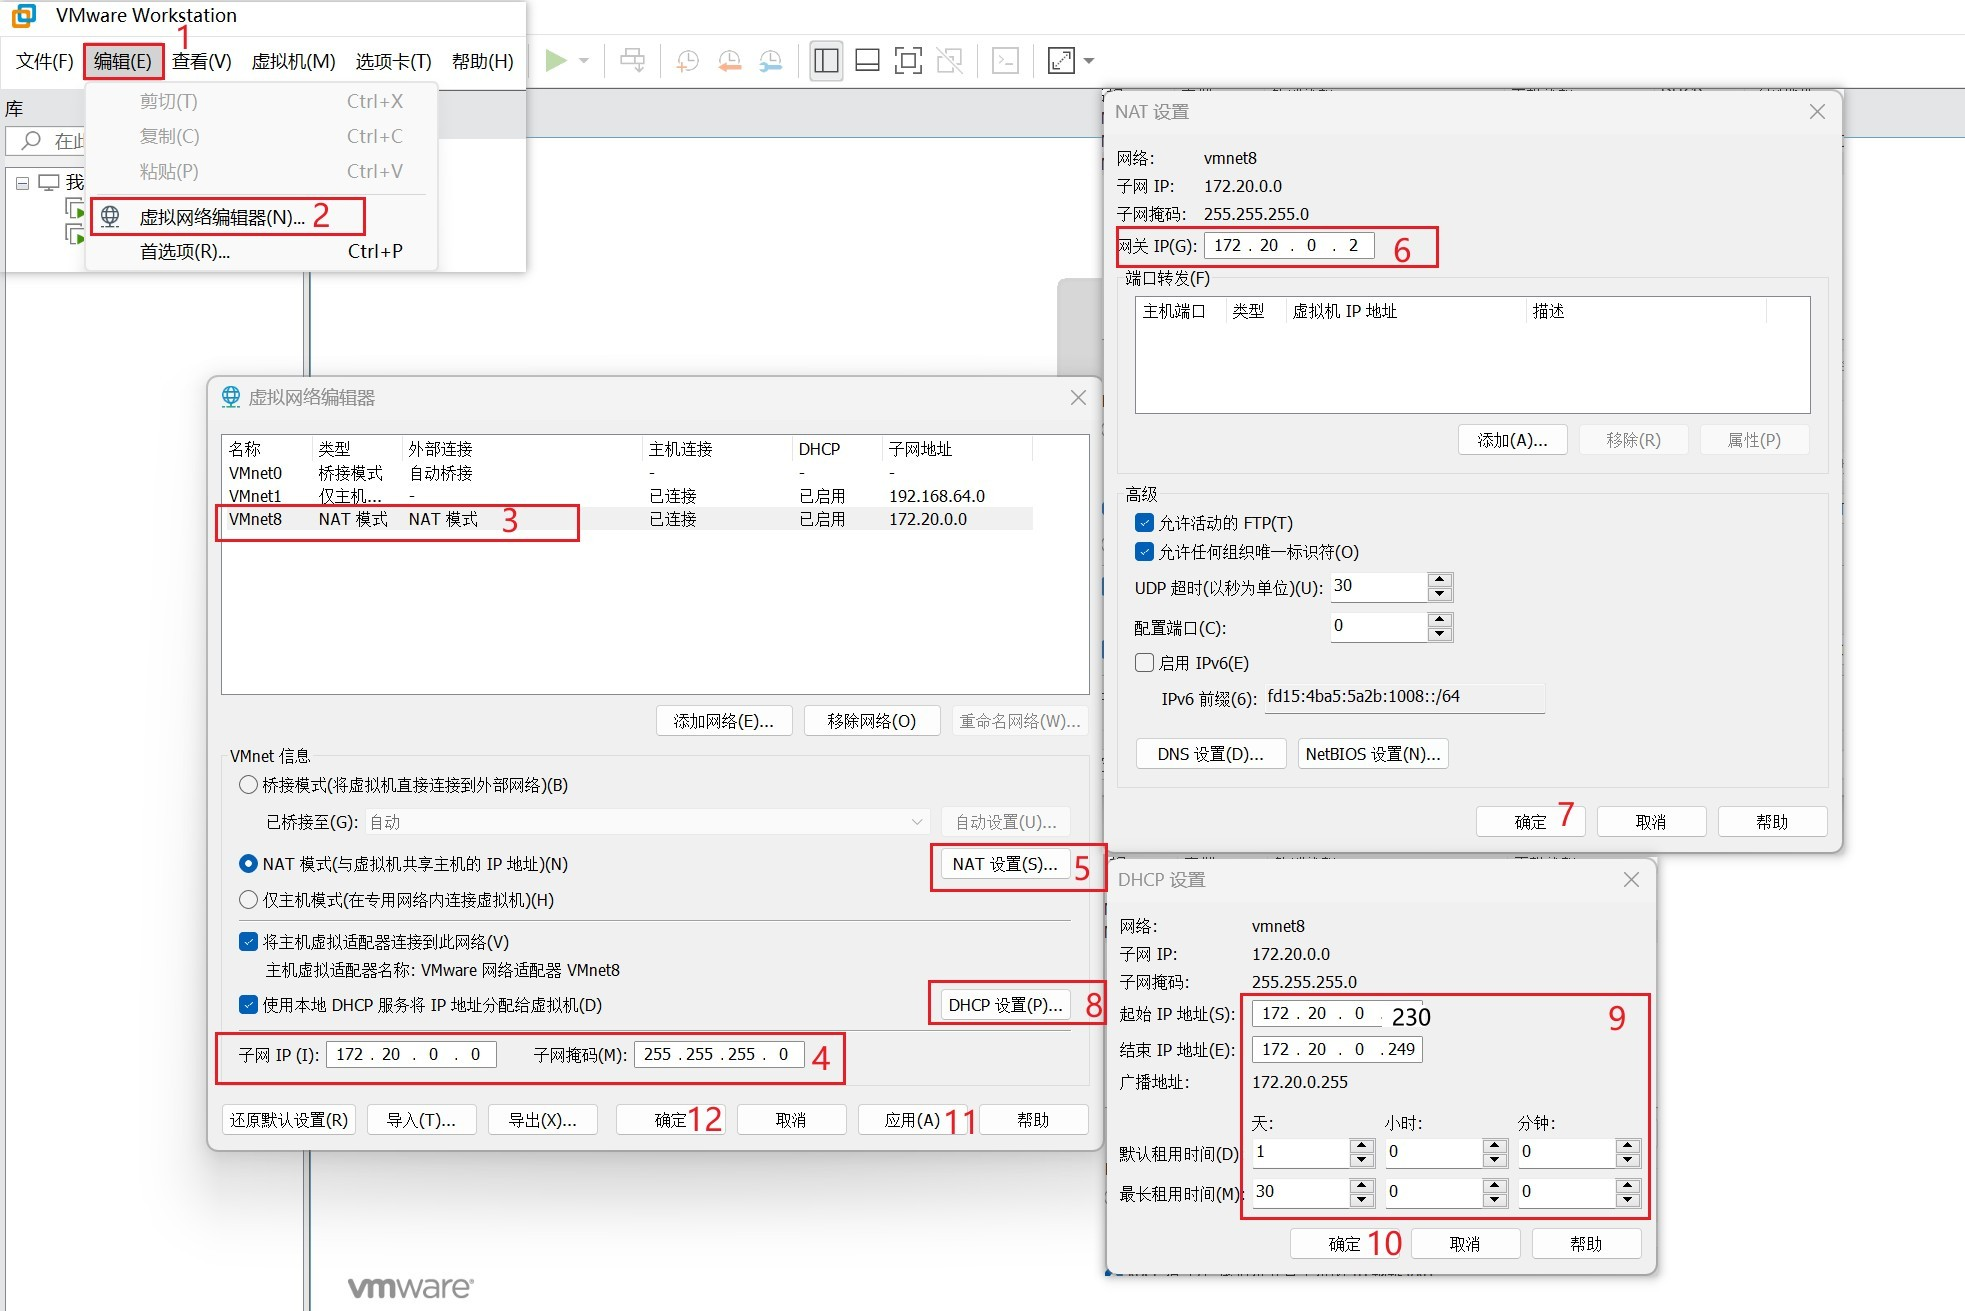Toggle the show library sidebar icon

826,61
